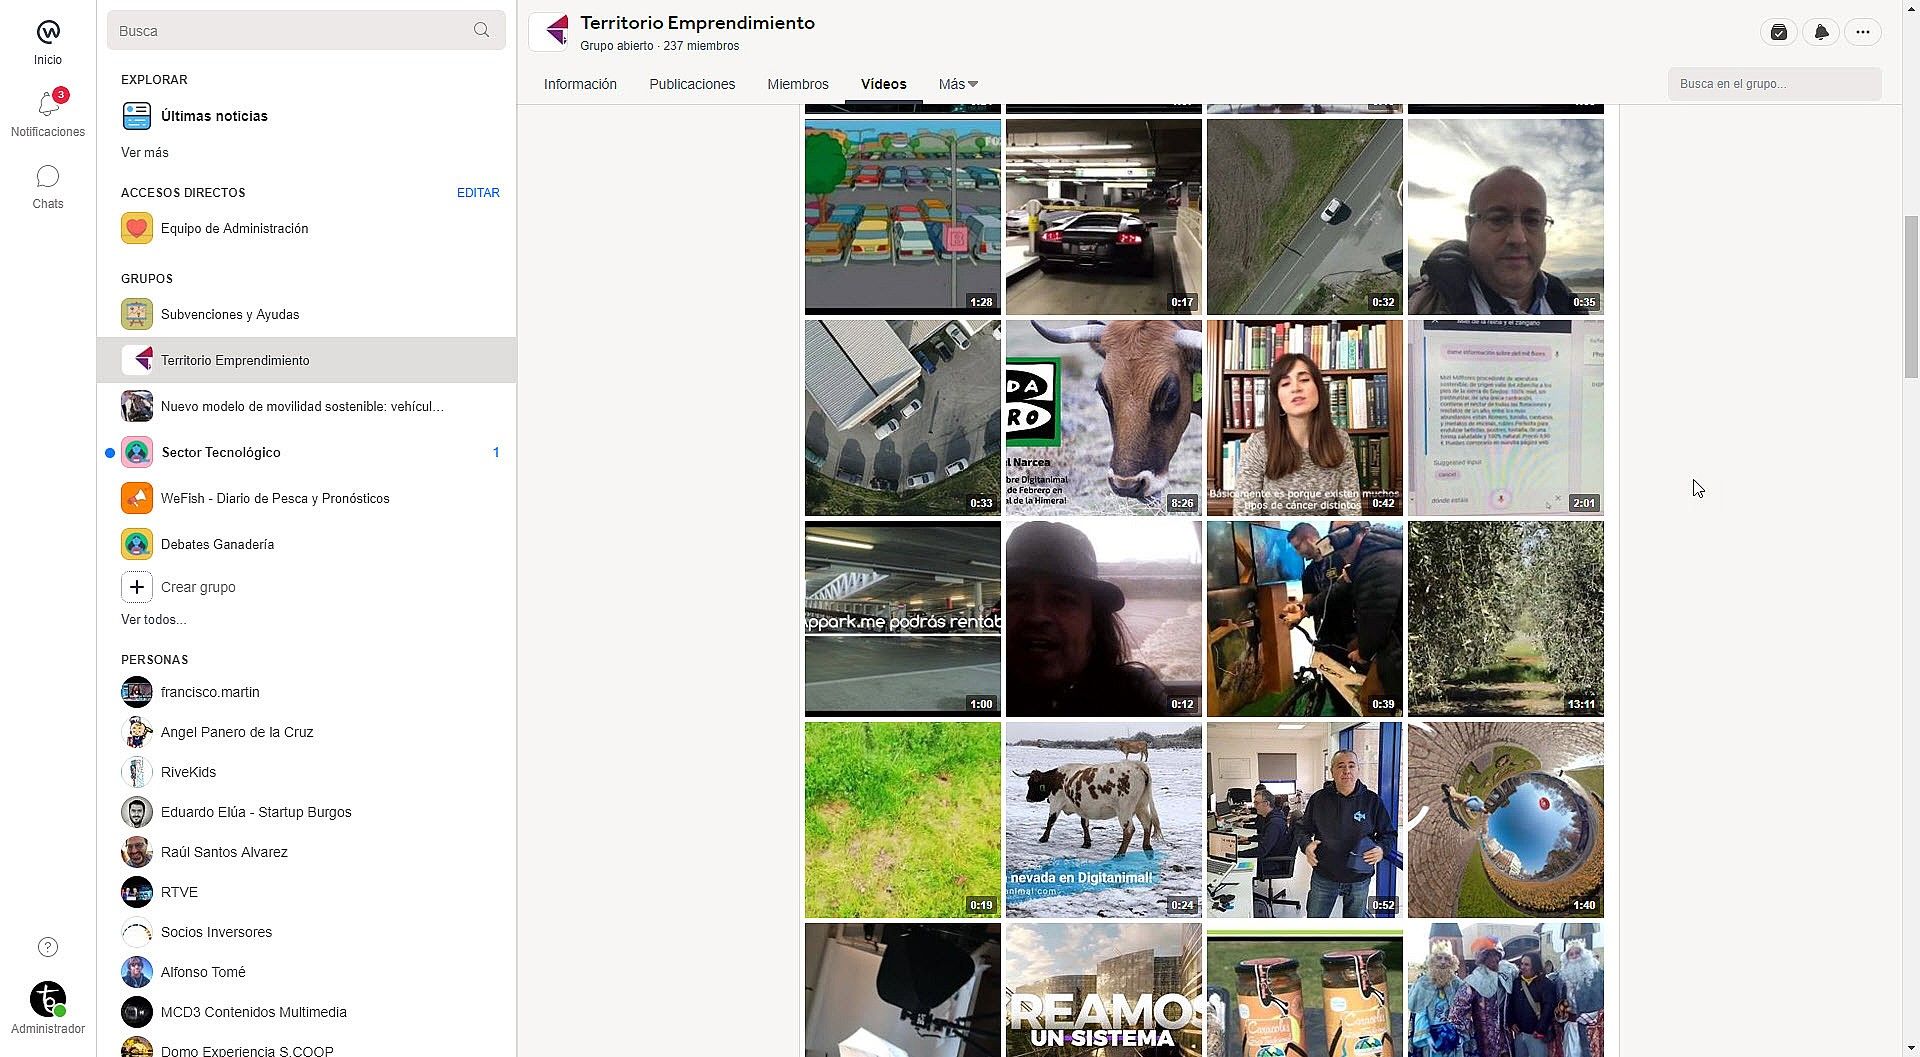Image resolution: width=1920 pixels, height=1057 pixels.
Task: Click the Busca en el grupo field
Action: [x=1774, y=84]
